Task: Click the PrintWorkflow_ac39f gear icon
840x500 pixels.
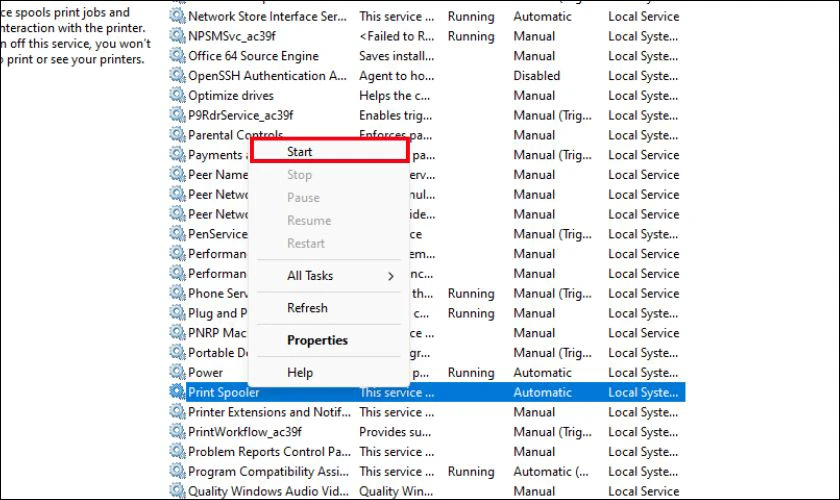Action: pos(177,431)
